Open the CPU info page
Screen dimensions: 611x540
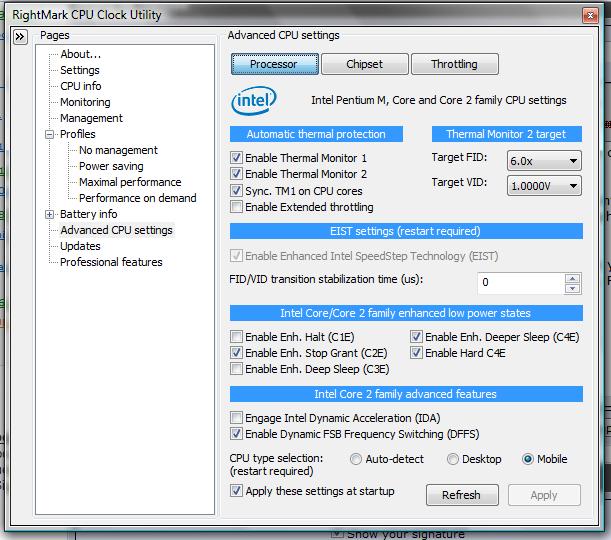(81, 86)
